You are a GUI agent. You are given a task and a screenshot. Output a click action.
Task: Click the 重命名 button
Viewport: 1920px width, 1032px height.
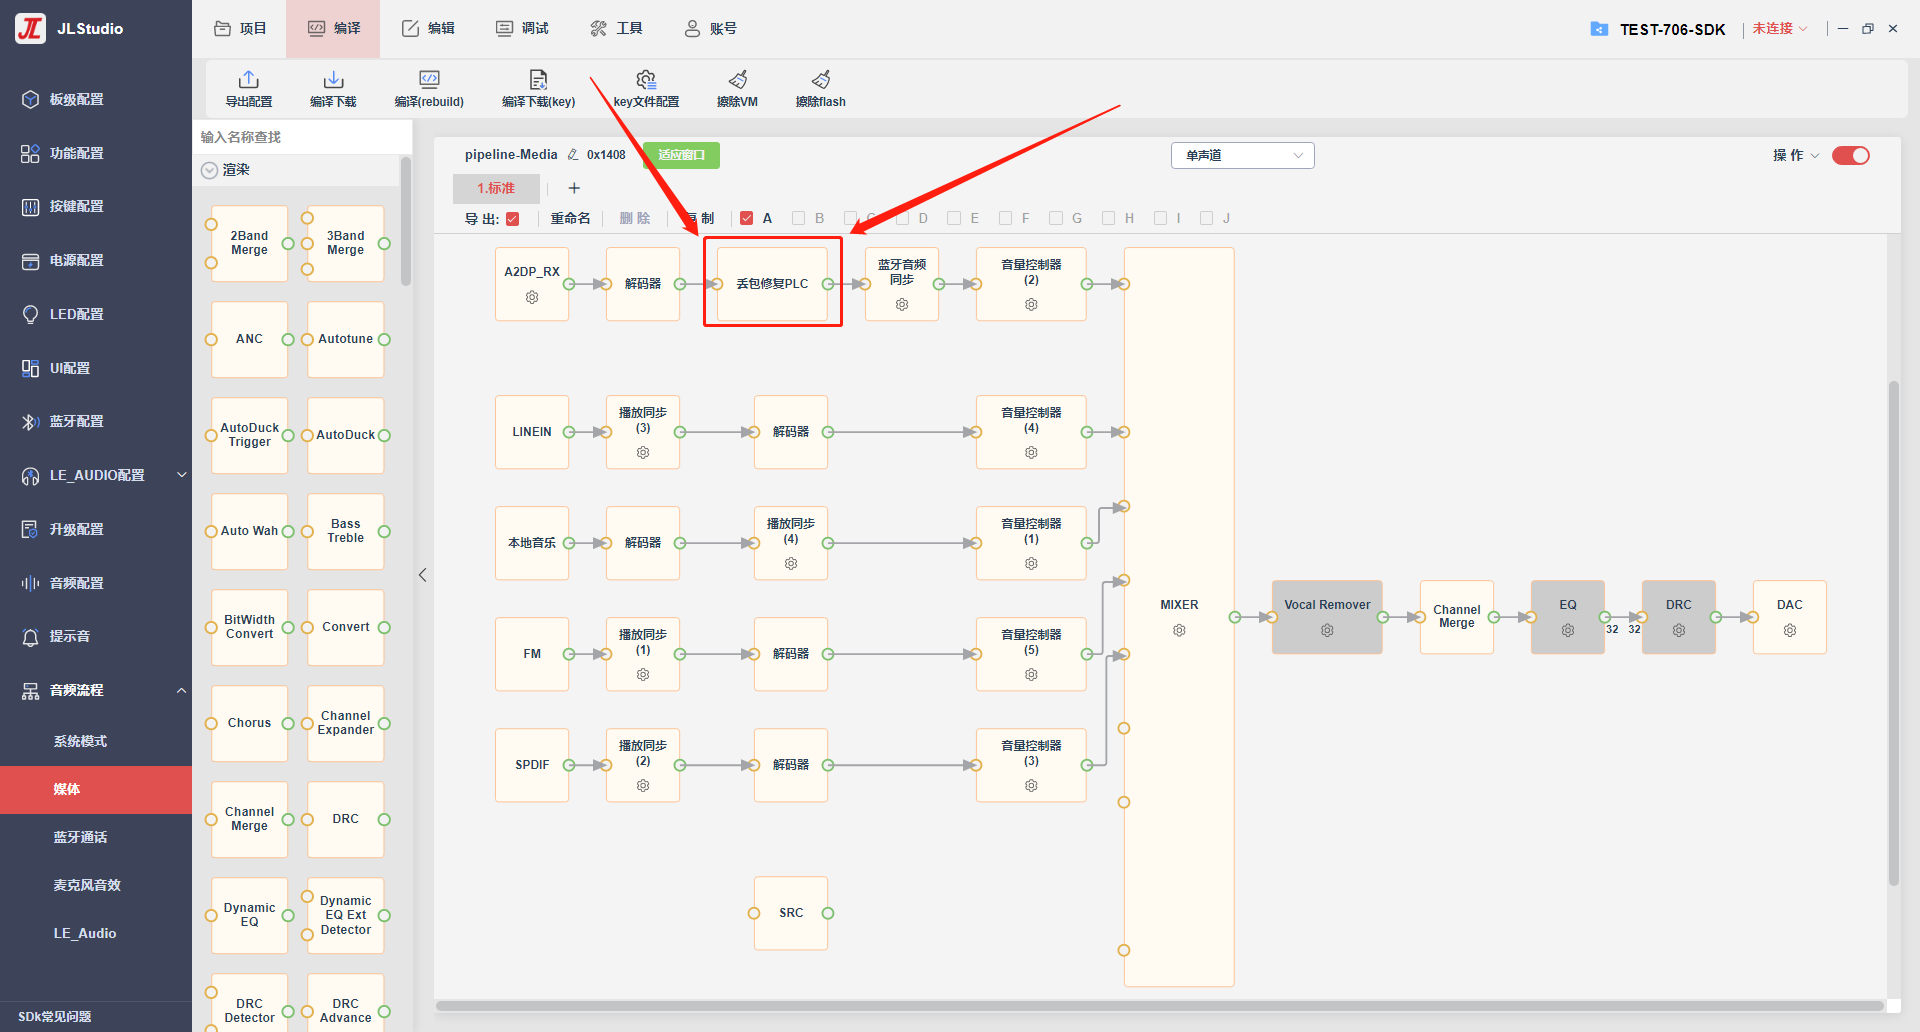570,218
